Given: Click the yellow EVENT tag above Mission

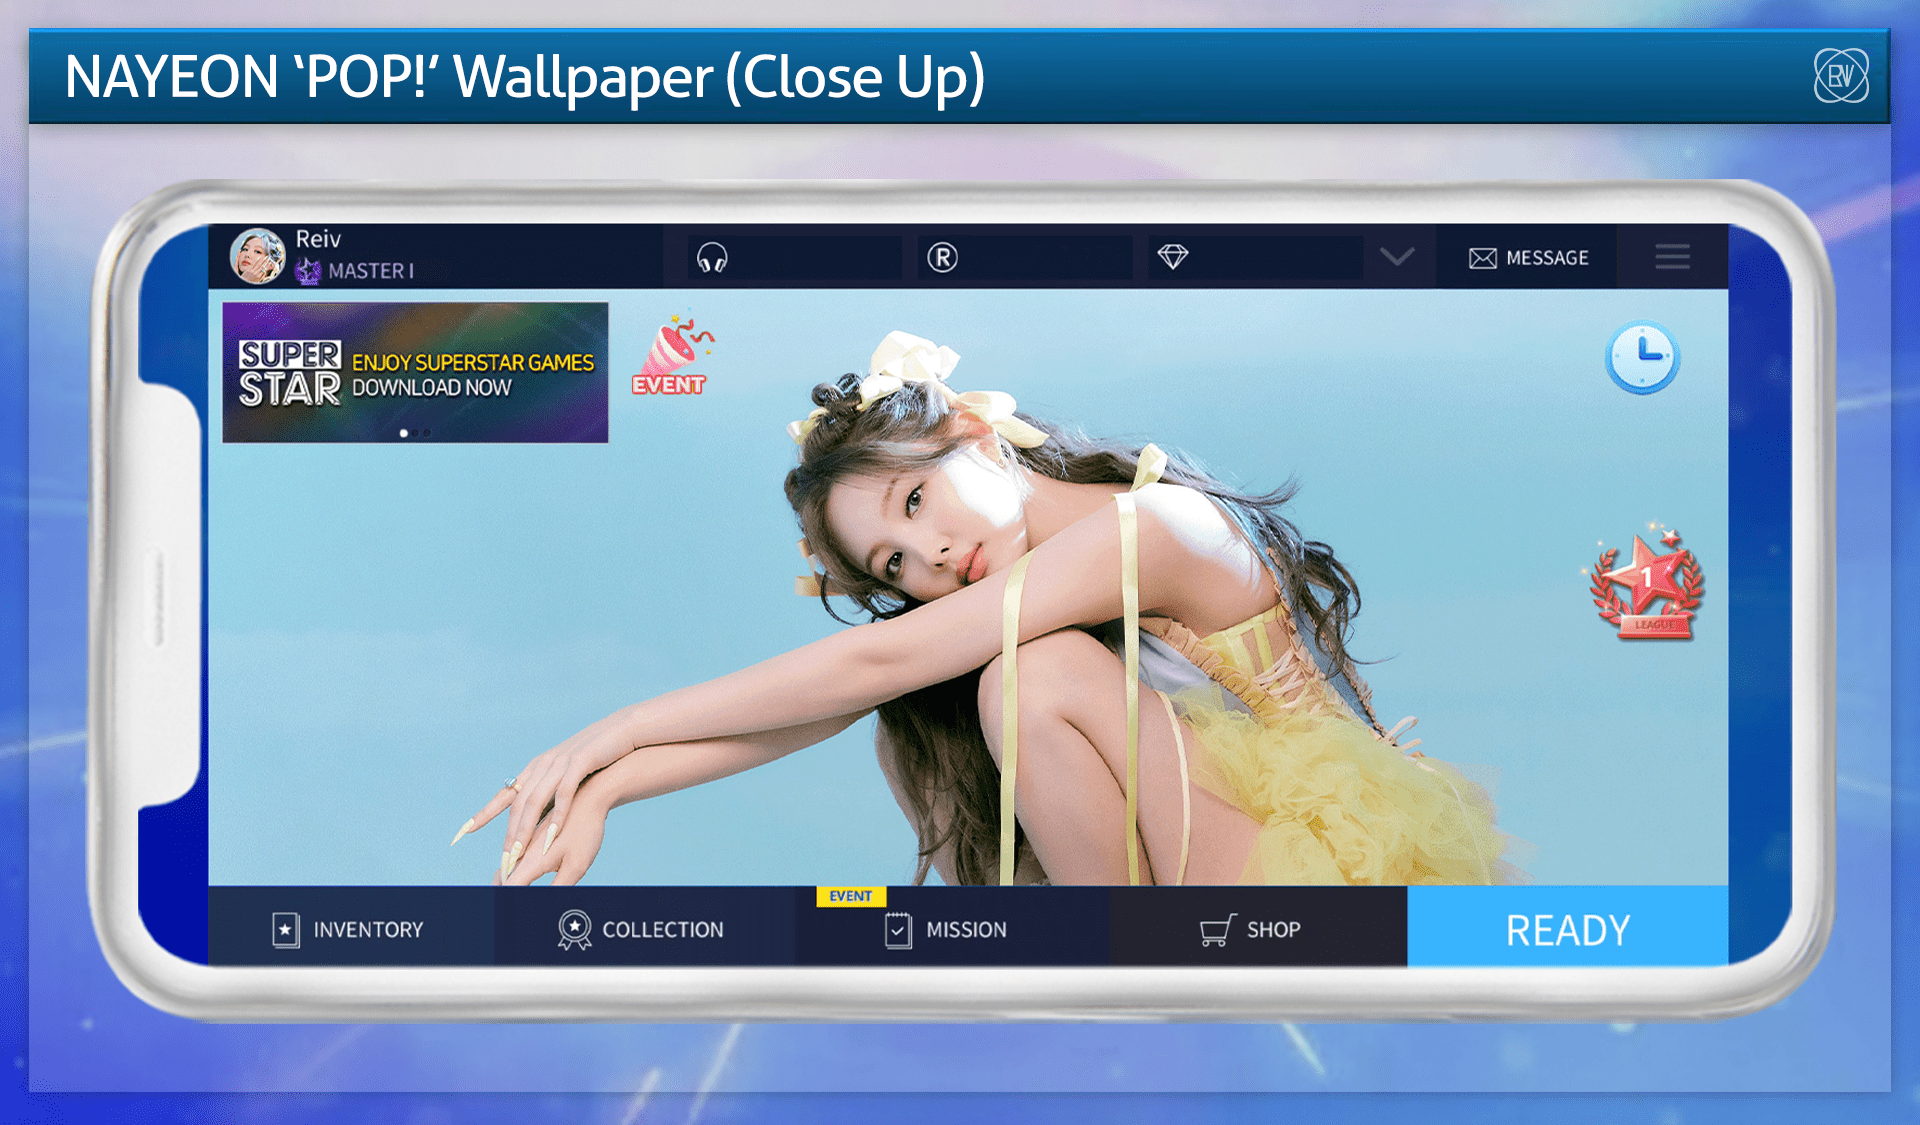Looking at the screenshot, I should click(850, 896).
